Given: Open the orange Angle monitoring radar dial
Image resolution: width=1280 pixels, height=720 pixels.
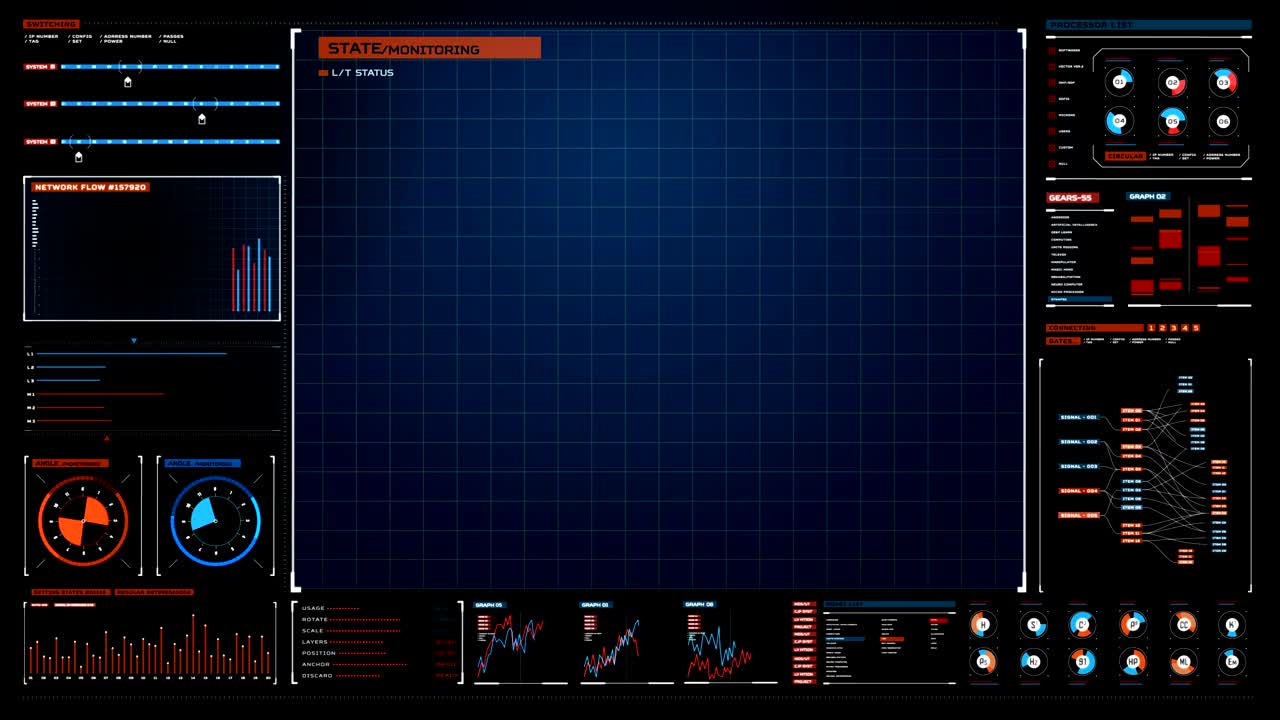Looking at the screenshot, I should click(x=83, y=516).
